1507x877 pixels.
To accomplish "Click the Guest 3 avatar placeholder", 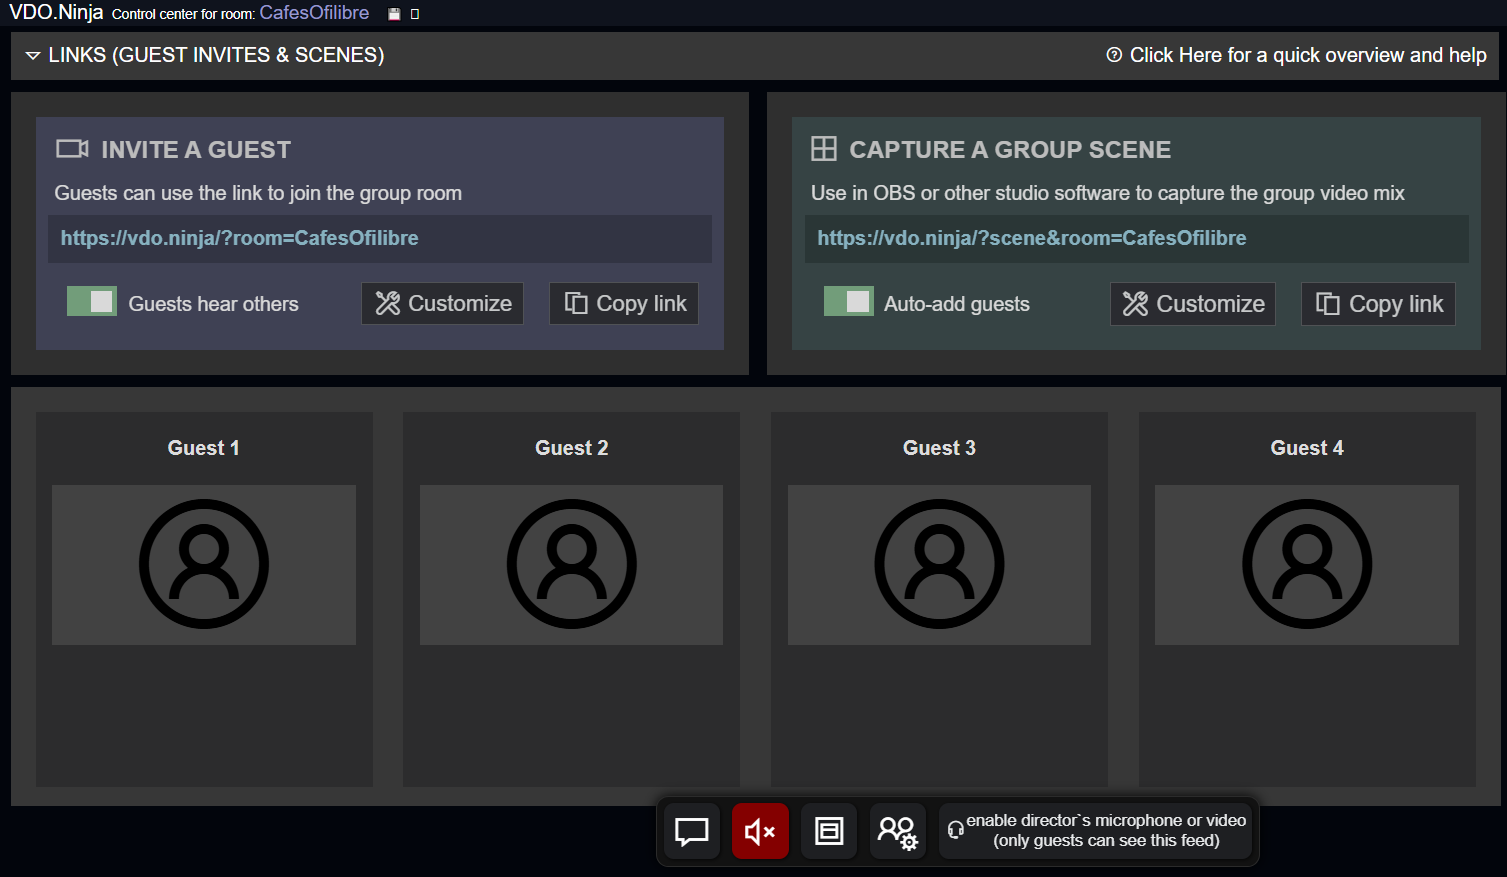I will (939, 565).
